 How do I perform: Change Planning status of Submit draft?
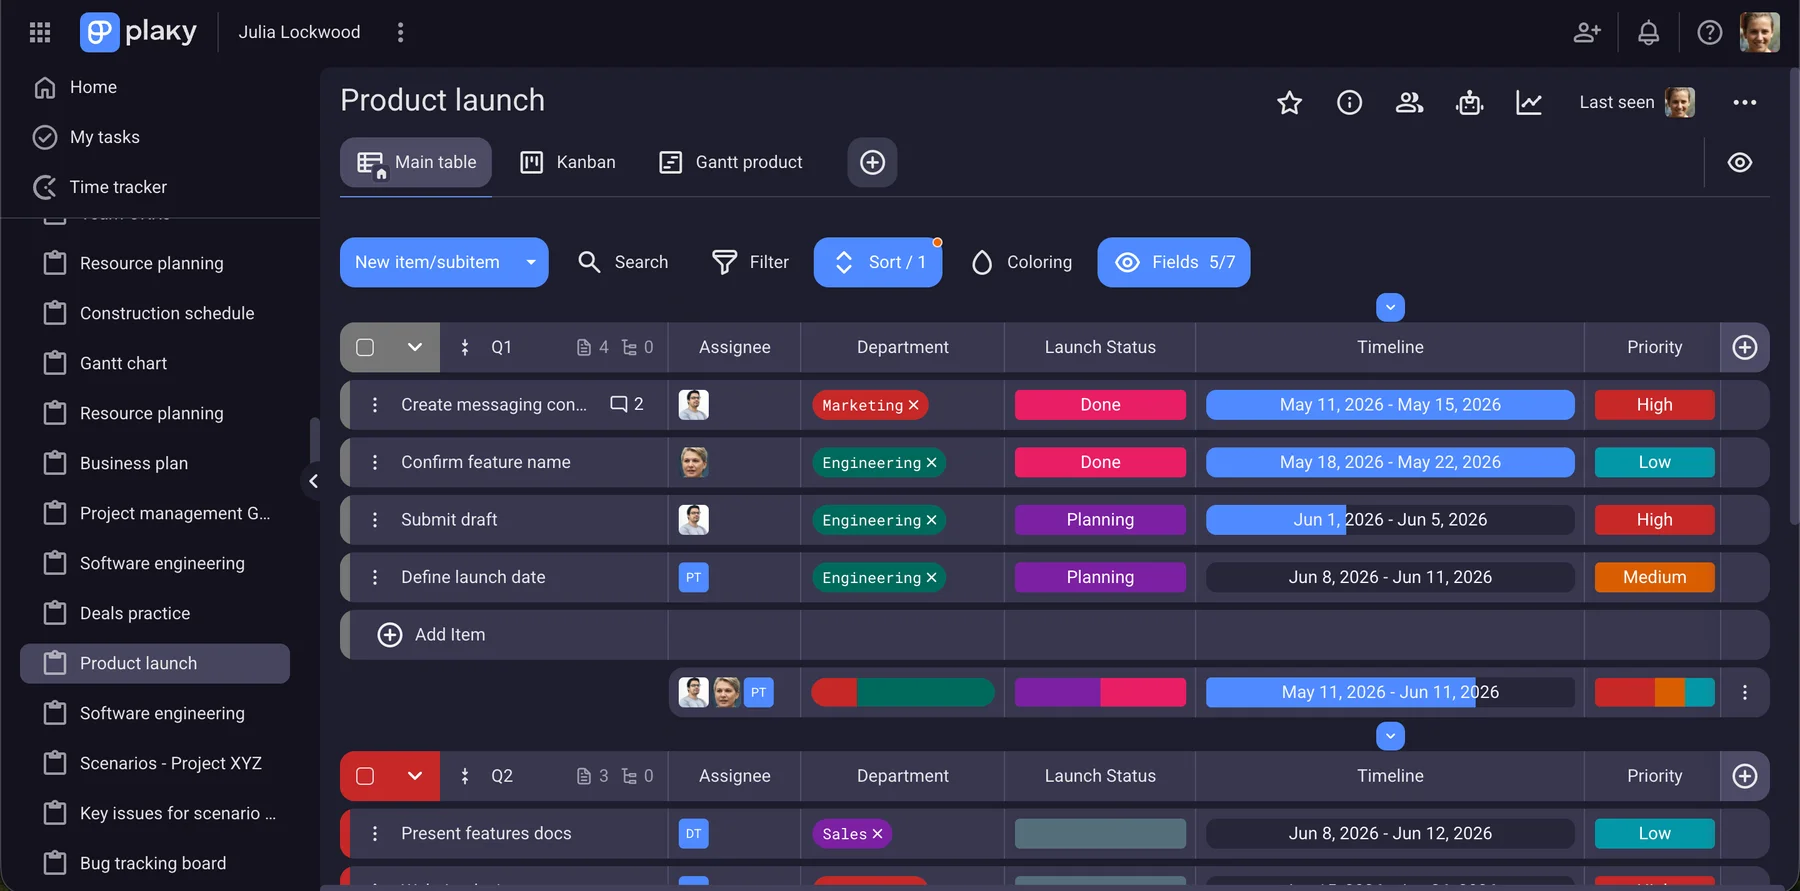pyautogui.click(x=1100, y=520)
